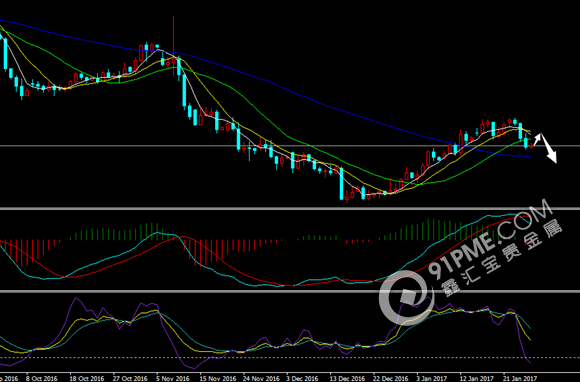Click the 3 Jan 2017 date label
This screenshot has width=580, height=382.
pos(432,378)
